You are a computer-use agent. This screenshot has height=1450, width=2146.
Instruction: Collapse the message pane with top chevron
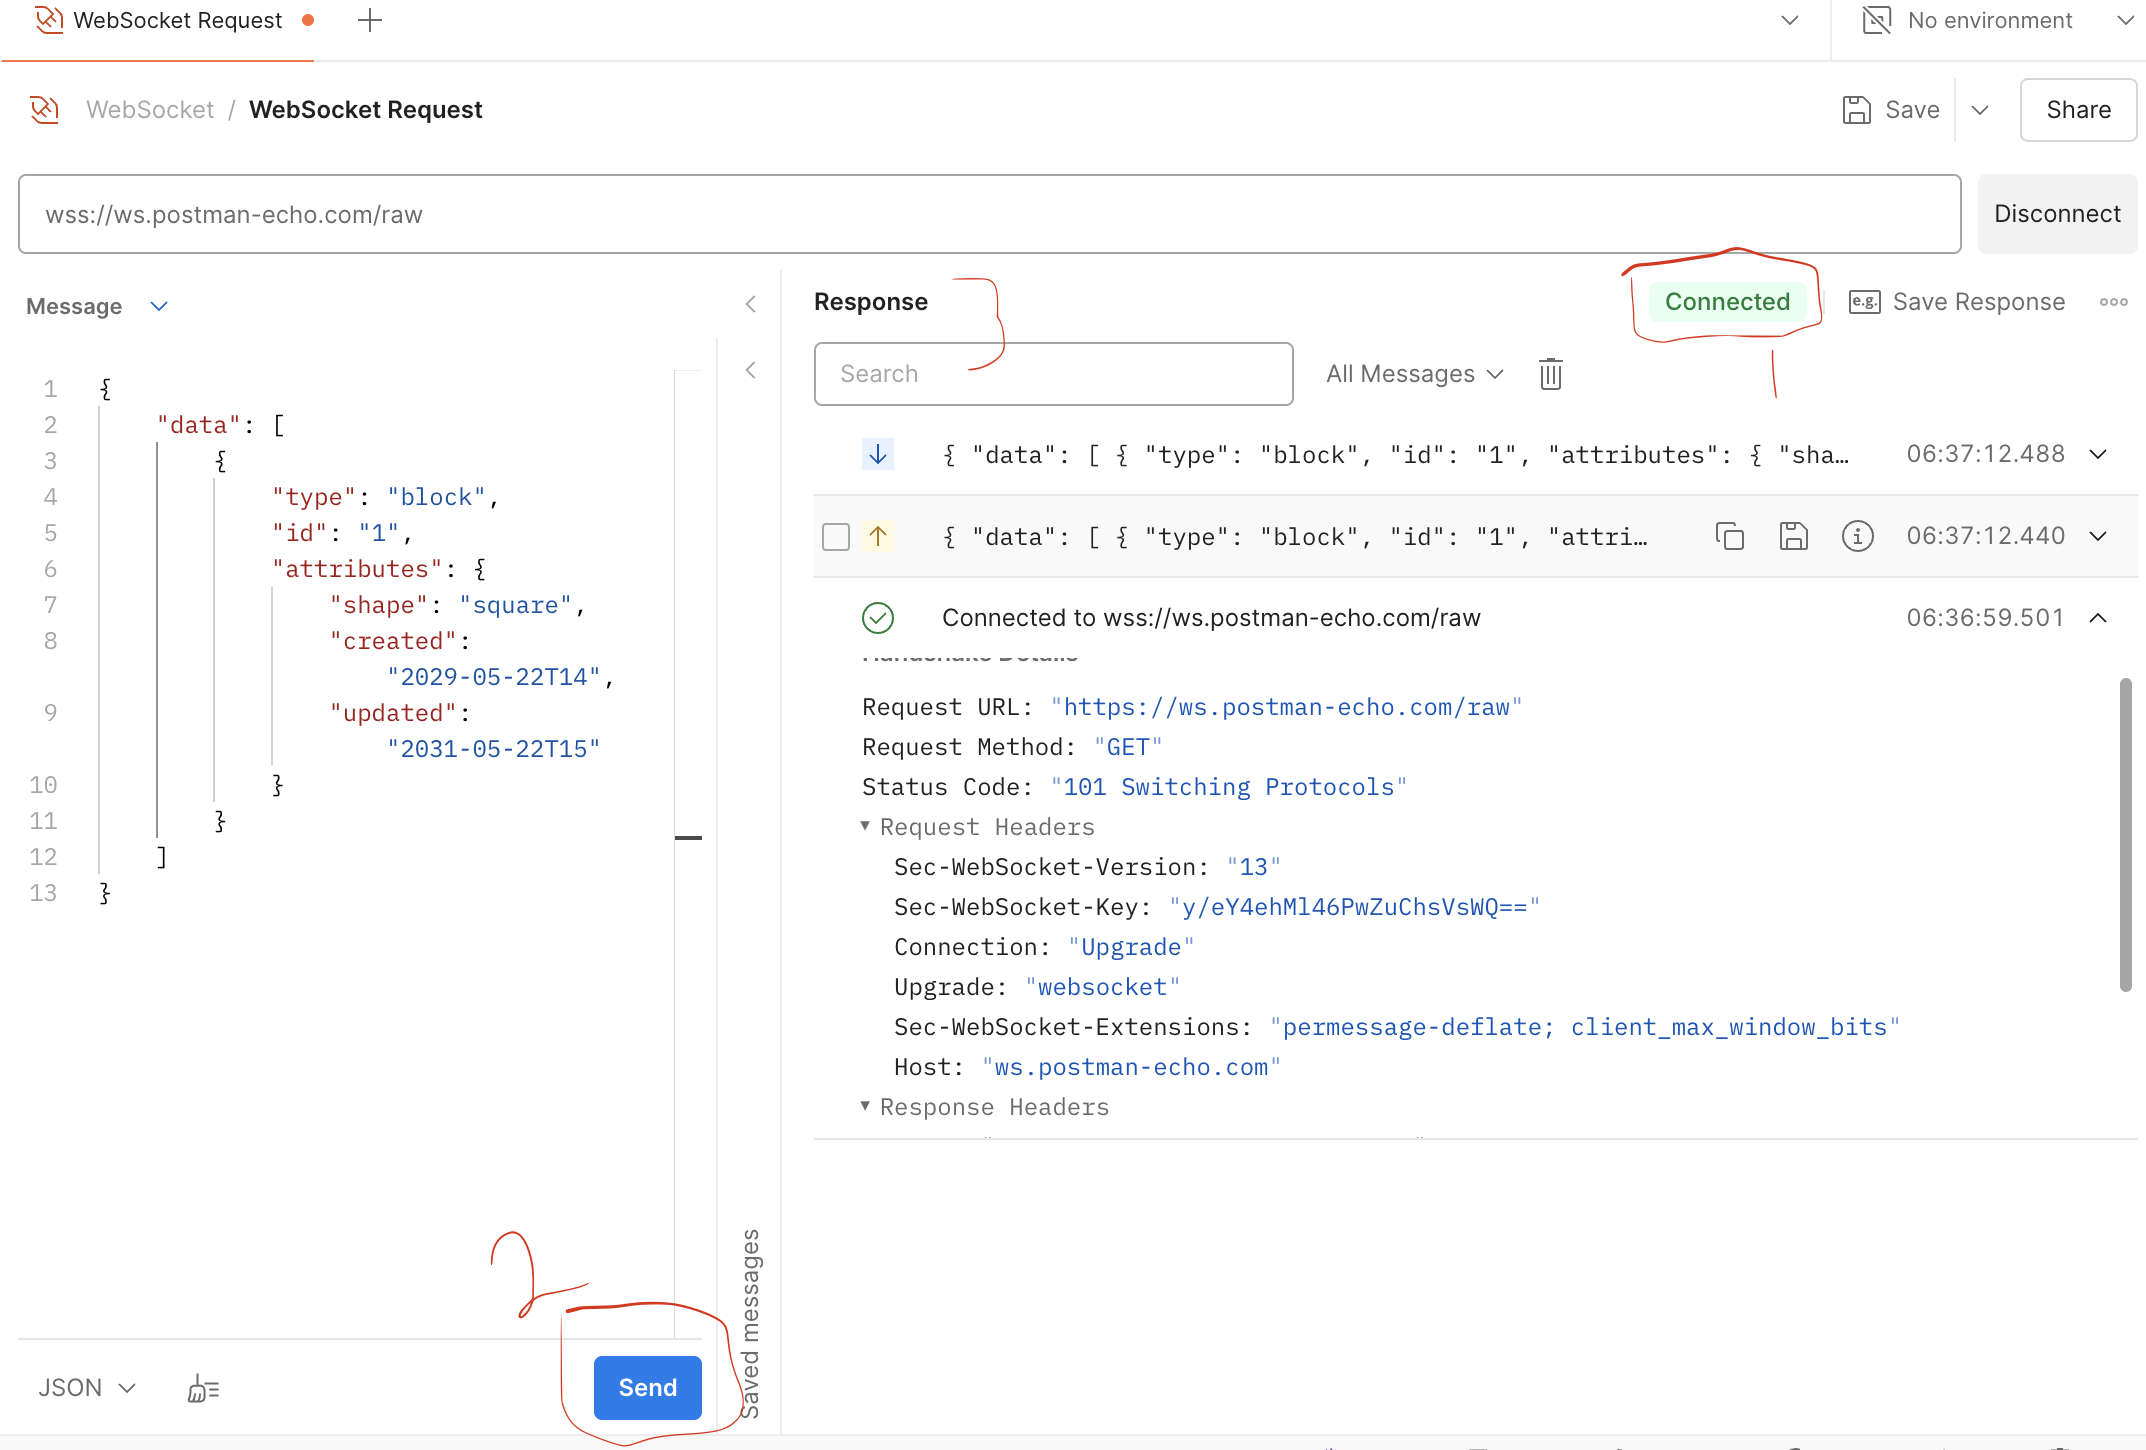pos(750,304)
